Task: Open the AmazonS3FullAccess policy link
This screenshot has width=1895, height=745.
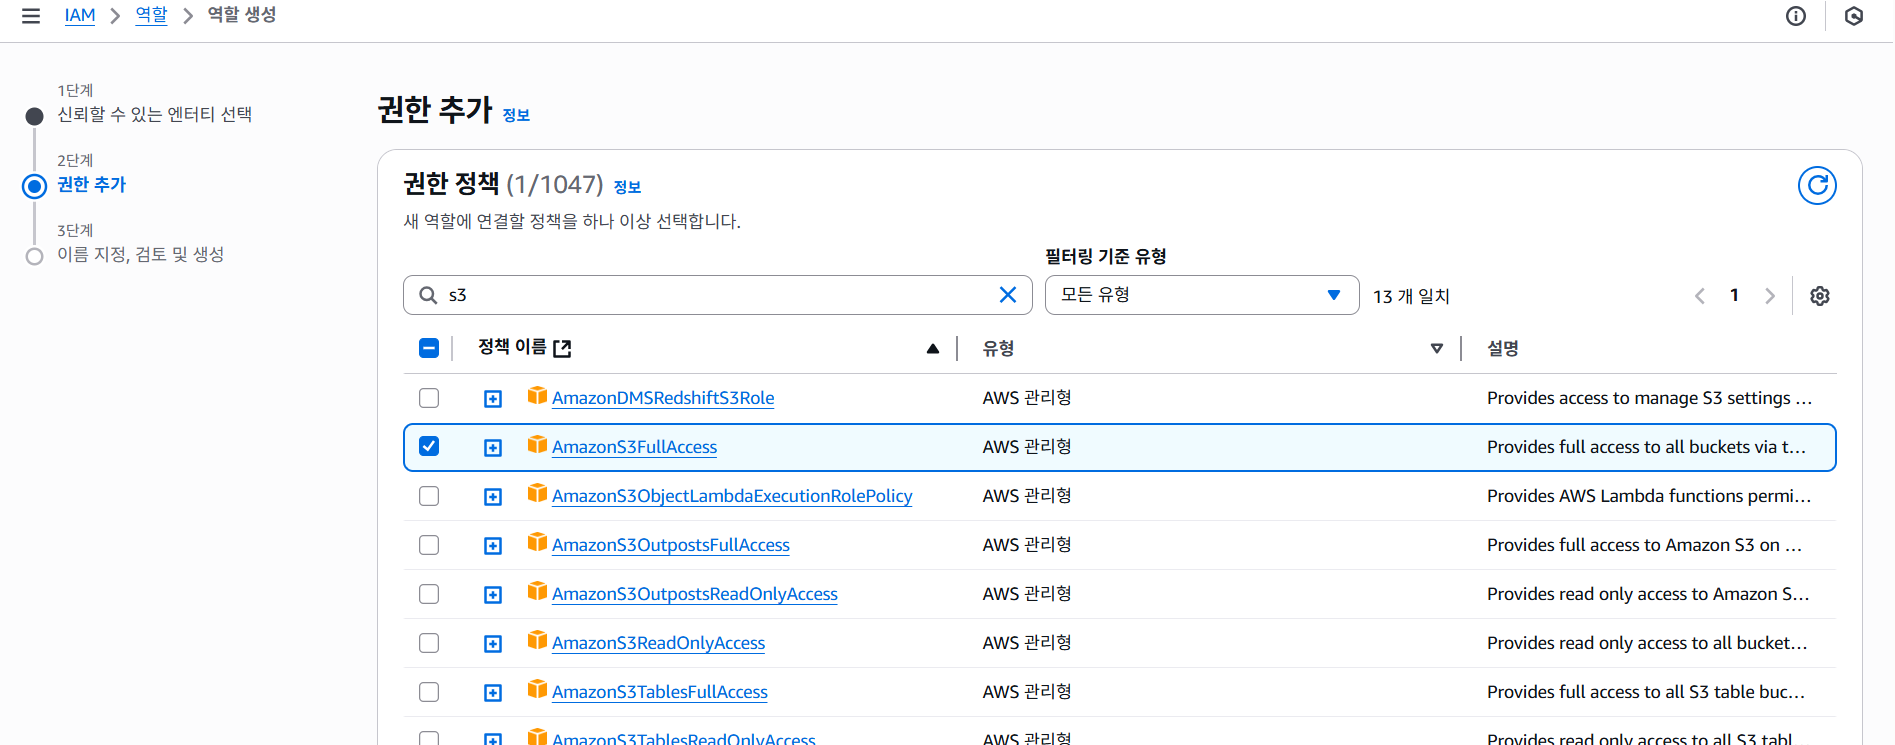Action: tap(634, 447)
